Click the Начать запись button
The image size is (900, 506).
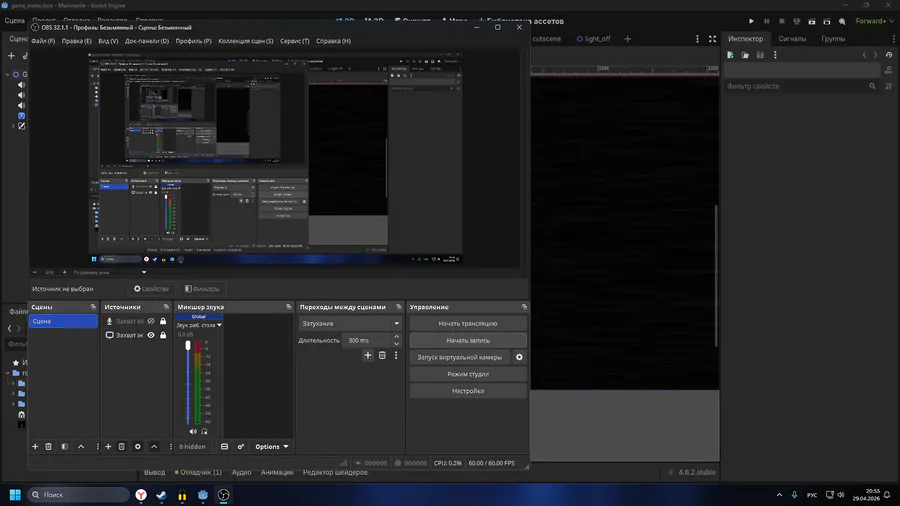(468, 340)
